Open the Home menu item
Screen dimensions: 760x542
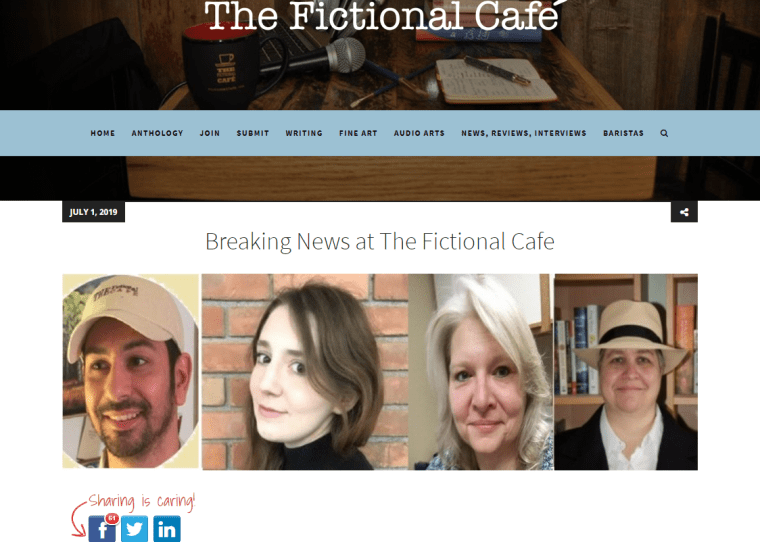pyautogui.click(x=103, y=133)
